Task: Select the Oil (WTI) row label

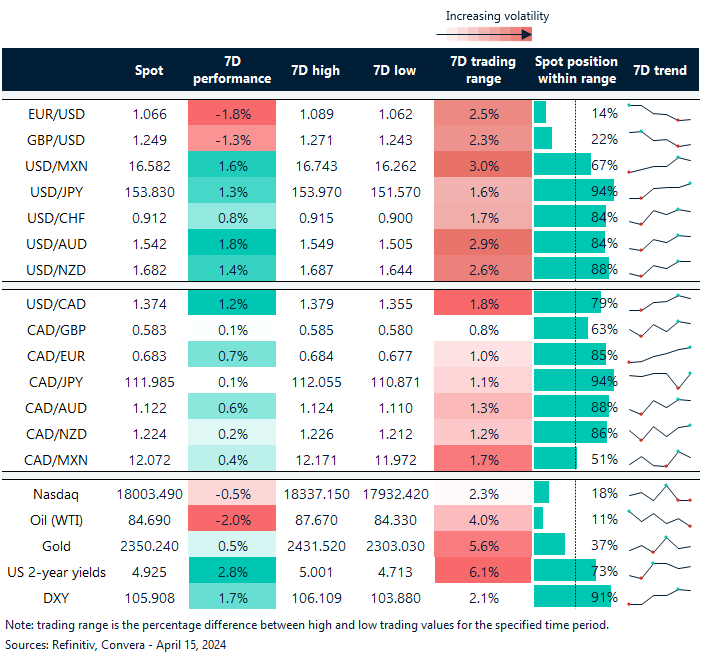Action: (55, 519)
